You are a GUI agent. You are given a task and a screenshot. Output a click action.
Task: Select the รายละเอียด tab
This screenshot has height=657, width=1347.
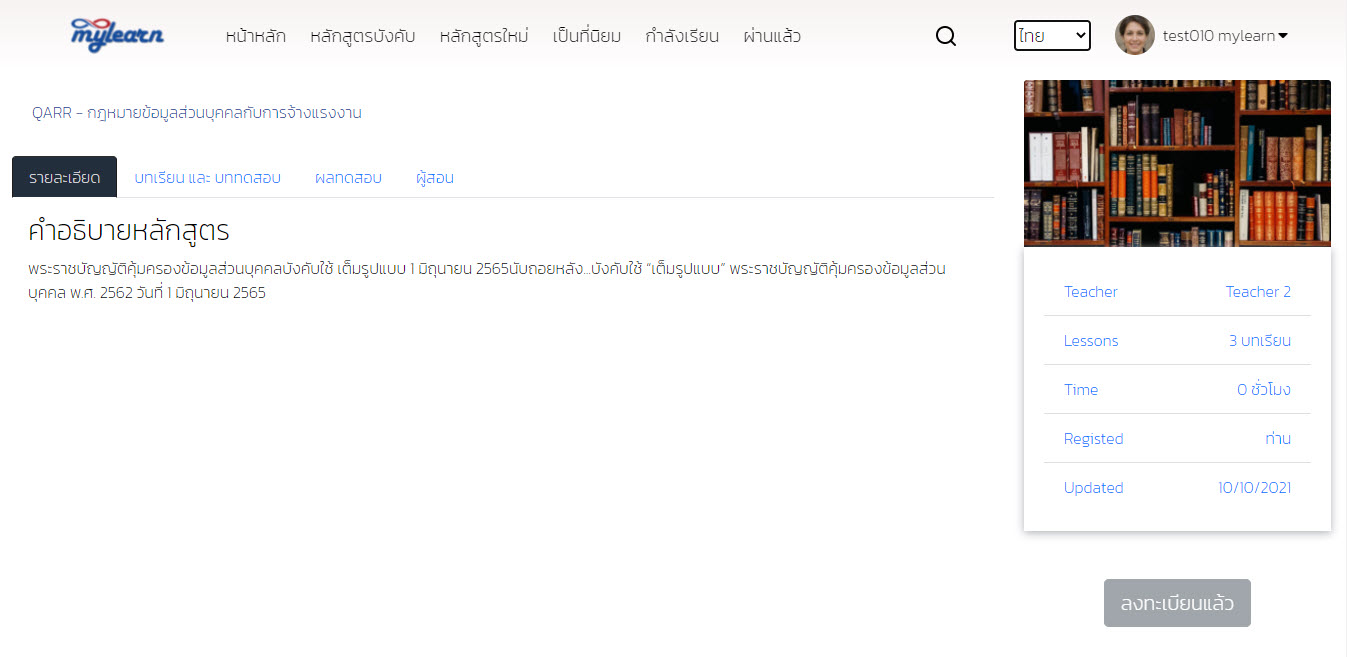point(65,177)
